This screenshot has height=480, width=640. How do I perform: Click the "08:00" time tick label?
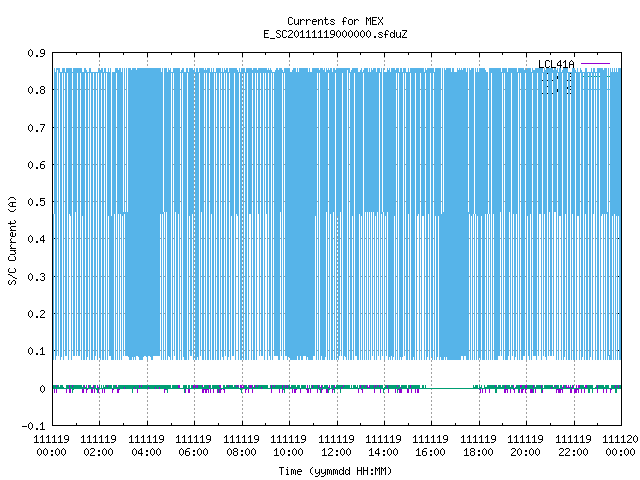(241, 452)
